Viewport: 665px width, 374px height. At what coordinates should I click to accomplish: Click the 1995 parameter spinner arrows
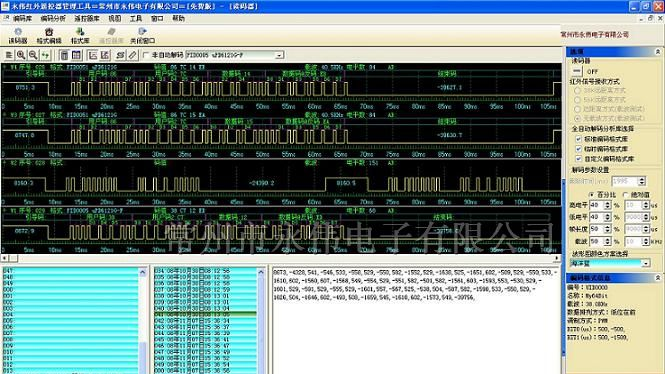pos(642,181)
